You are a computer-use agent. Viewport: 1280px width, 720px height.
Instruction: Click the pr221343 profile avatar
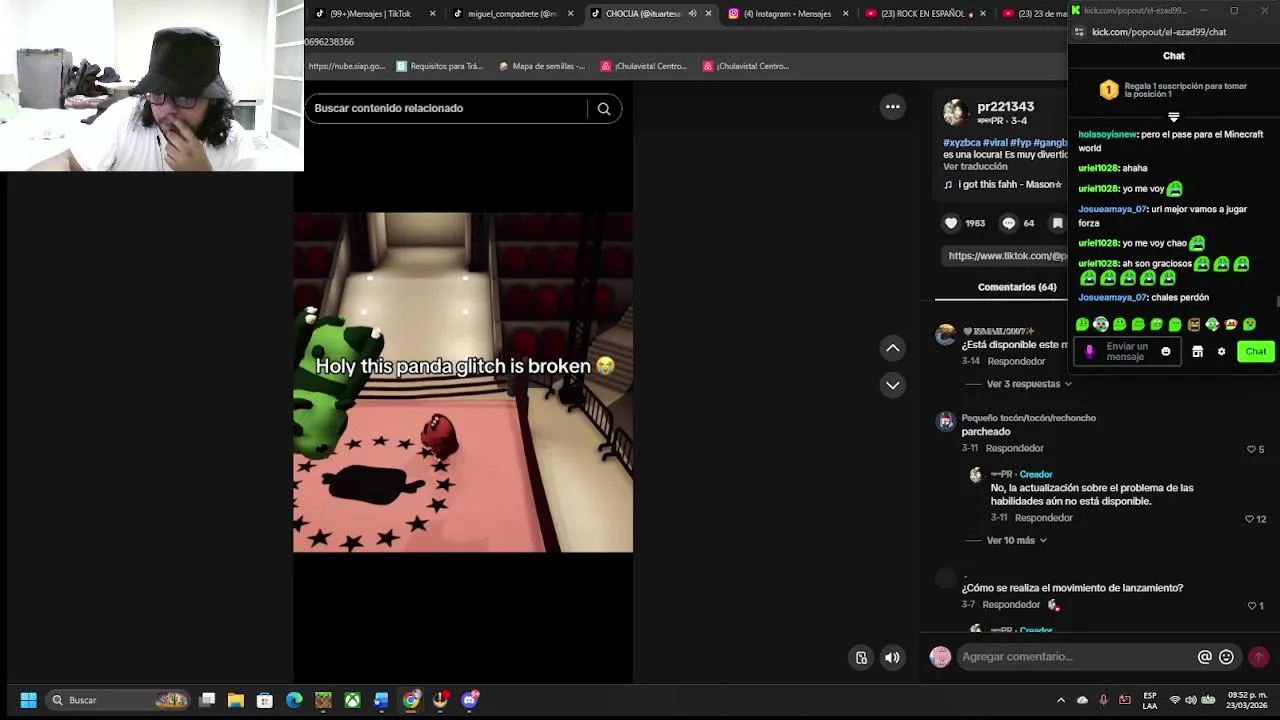956,112
